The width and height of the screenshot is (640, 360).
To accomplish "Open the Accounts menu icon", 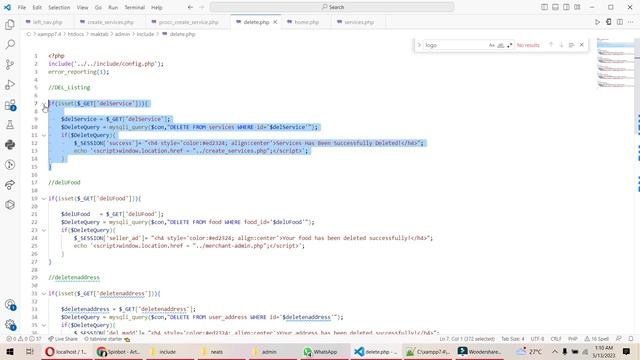I will pyautogui.click(x=10, y=304).
